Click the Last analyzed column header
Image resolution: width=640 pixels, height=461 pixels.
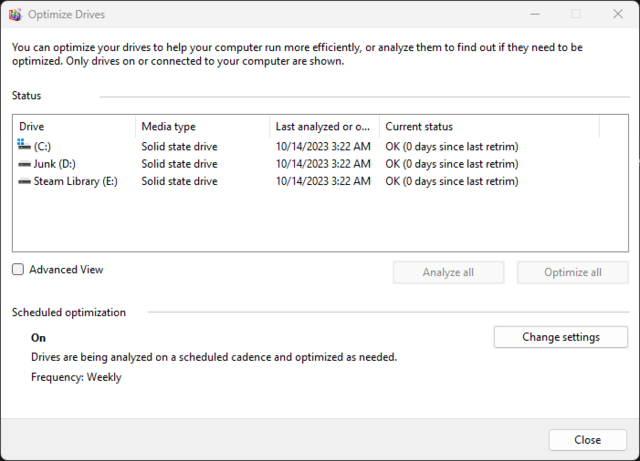click(325, 127)
